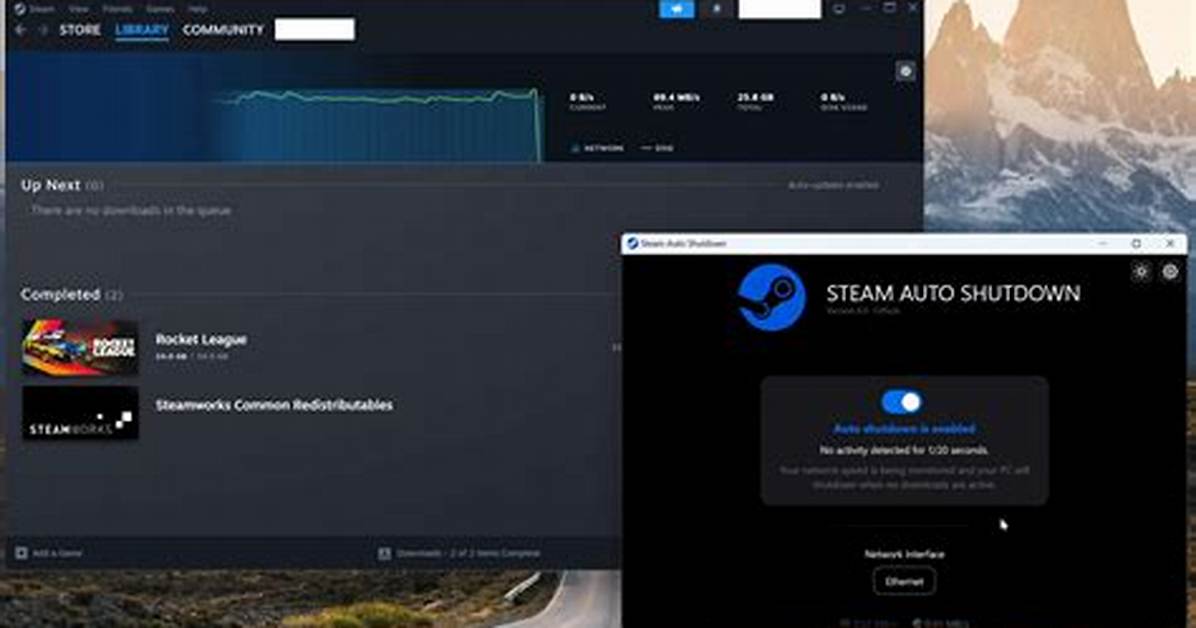Screen dimensions: 1196x628
Task: Open the Friends menu in Steam
Action: [117, 9]
